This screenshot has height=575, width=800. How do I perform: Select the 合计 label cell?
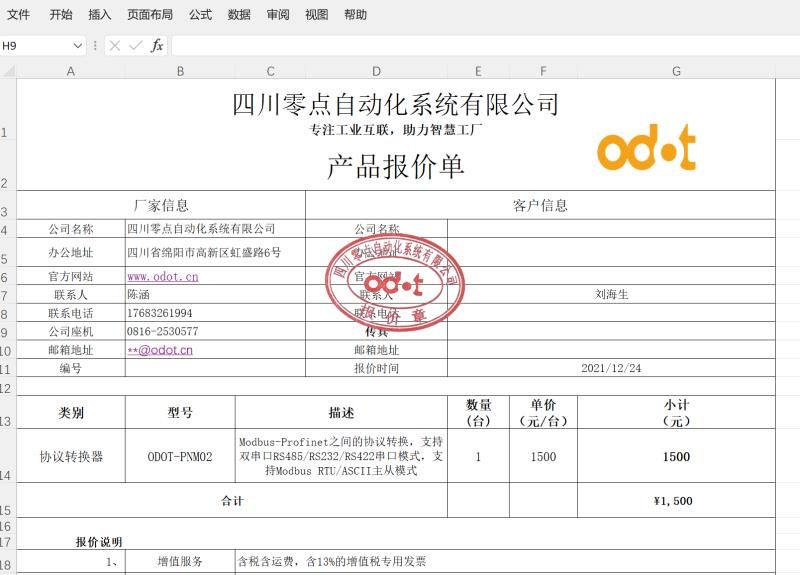[232, 501]
